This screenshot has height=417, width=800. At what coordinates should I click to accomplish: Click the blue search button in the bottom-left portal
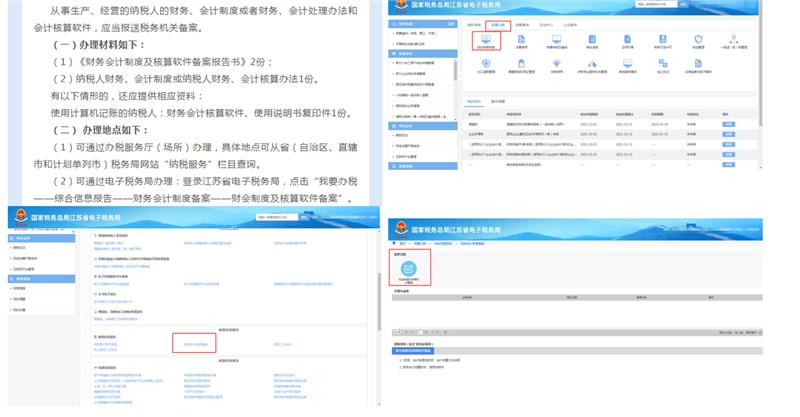(304, 217)
